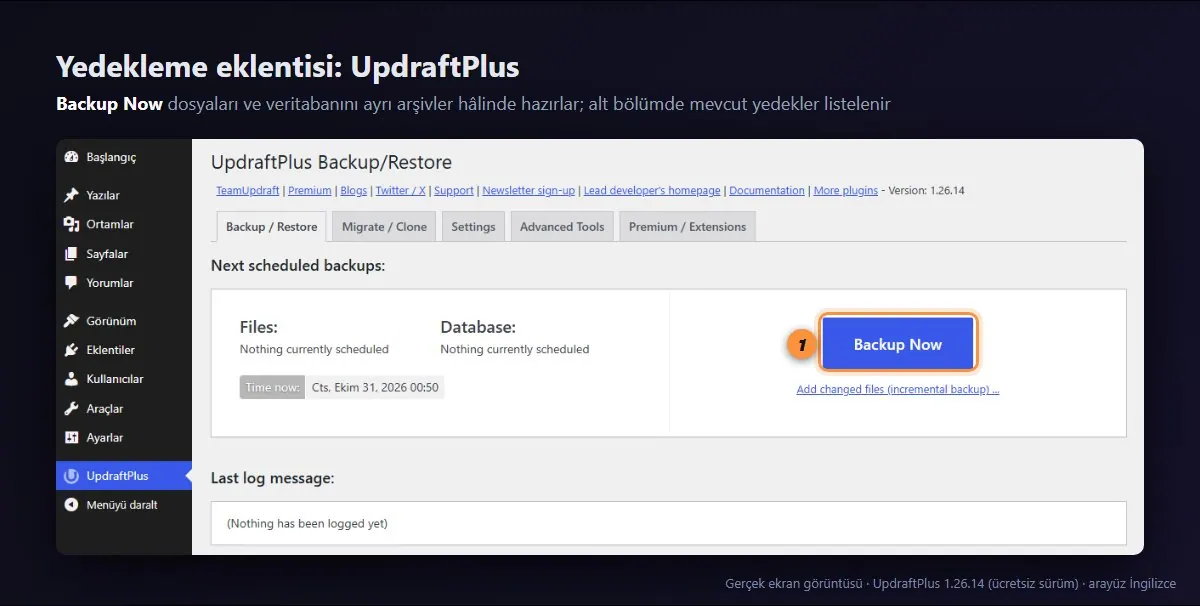Open the Settings tab
This screenshot has width=1200, height=606.
473,227
